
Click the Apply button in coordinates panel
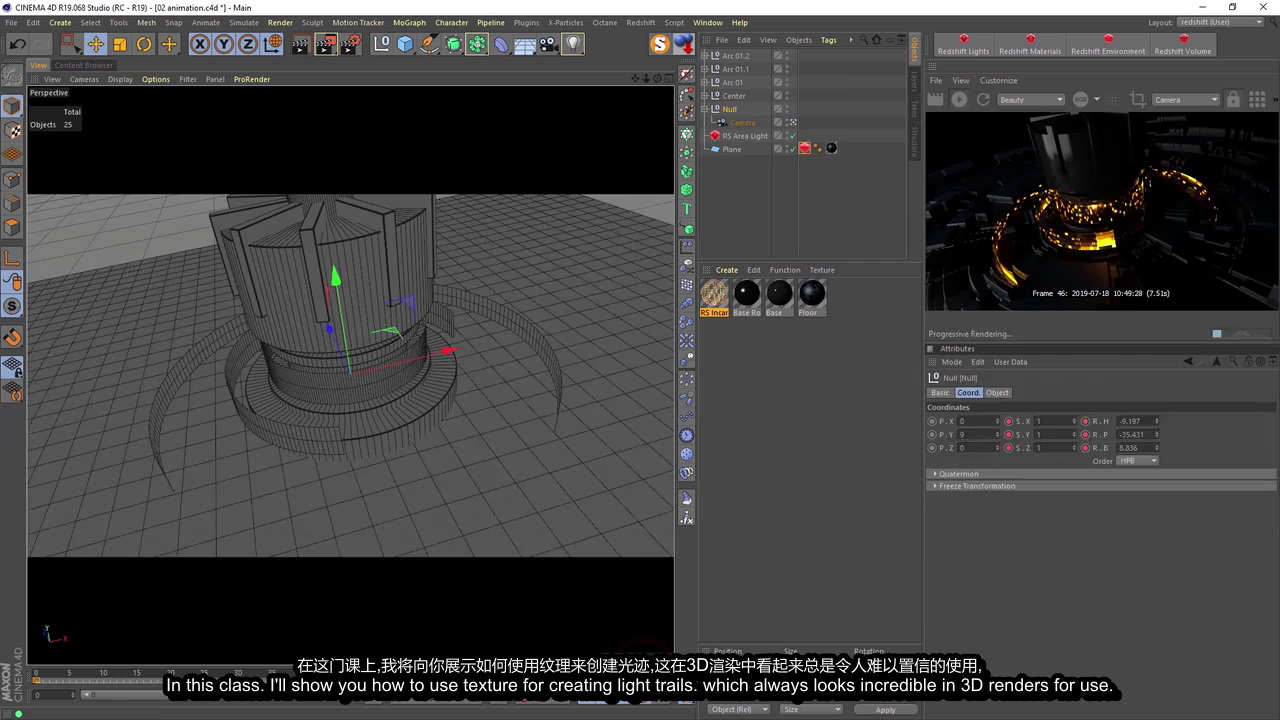point(885,710)
